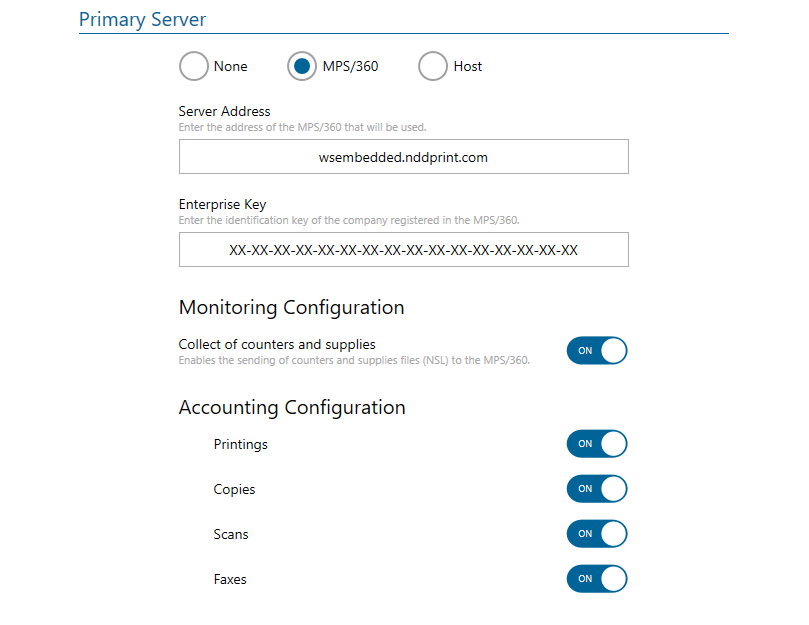Click the Scans label text

tap(231, 534)
